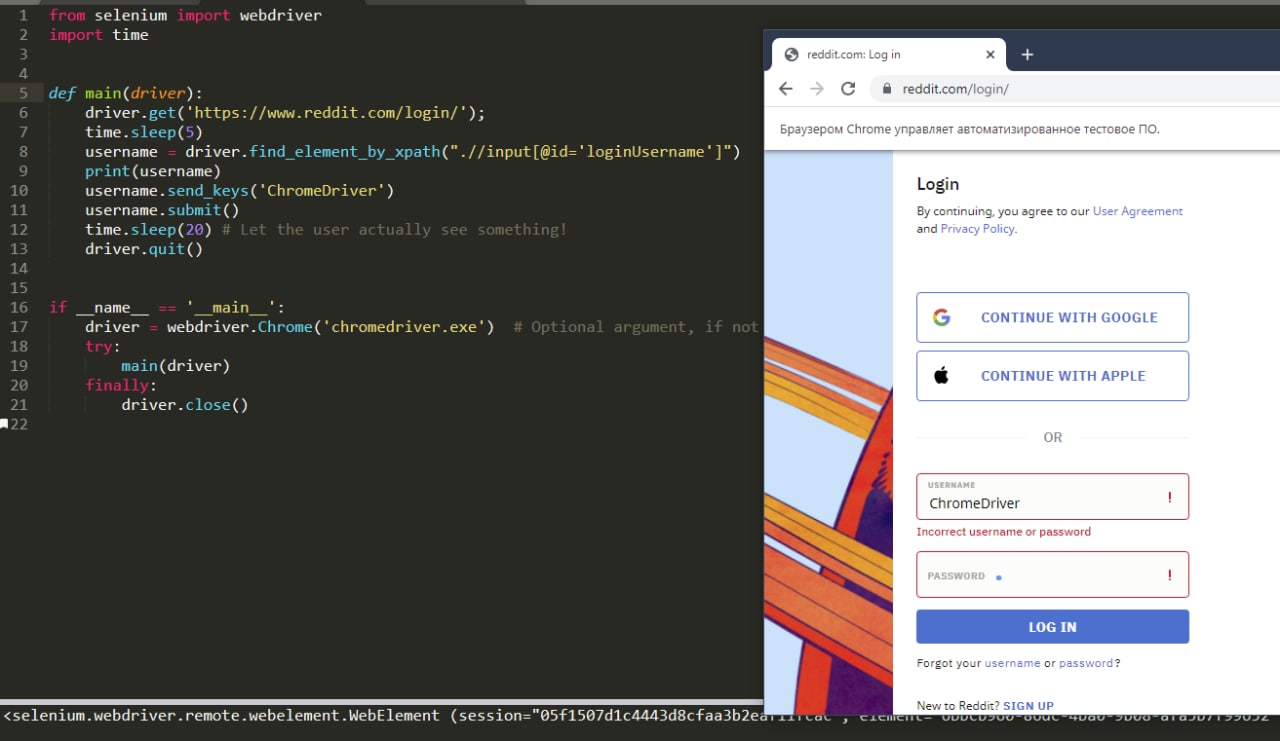This screenshot has height=741, width=1280.
Task: Click the 'finally:' line
Action: click(x=121, y=386)
